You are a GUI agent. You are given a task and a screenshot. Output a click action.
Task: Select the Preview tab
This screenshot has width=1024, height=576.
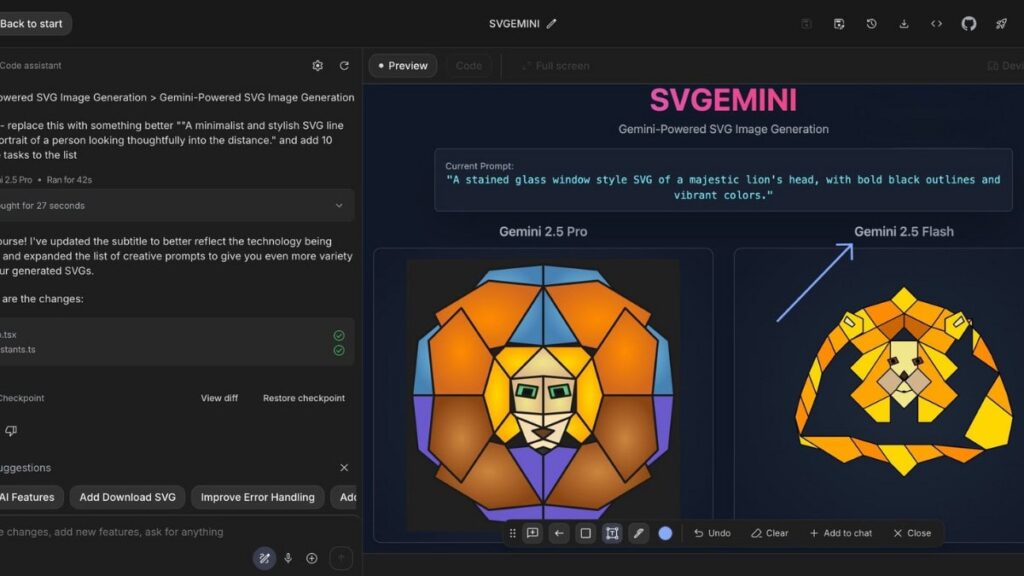coord(403,65)
